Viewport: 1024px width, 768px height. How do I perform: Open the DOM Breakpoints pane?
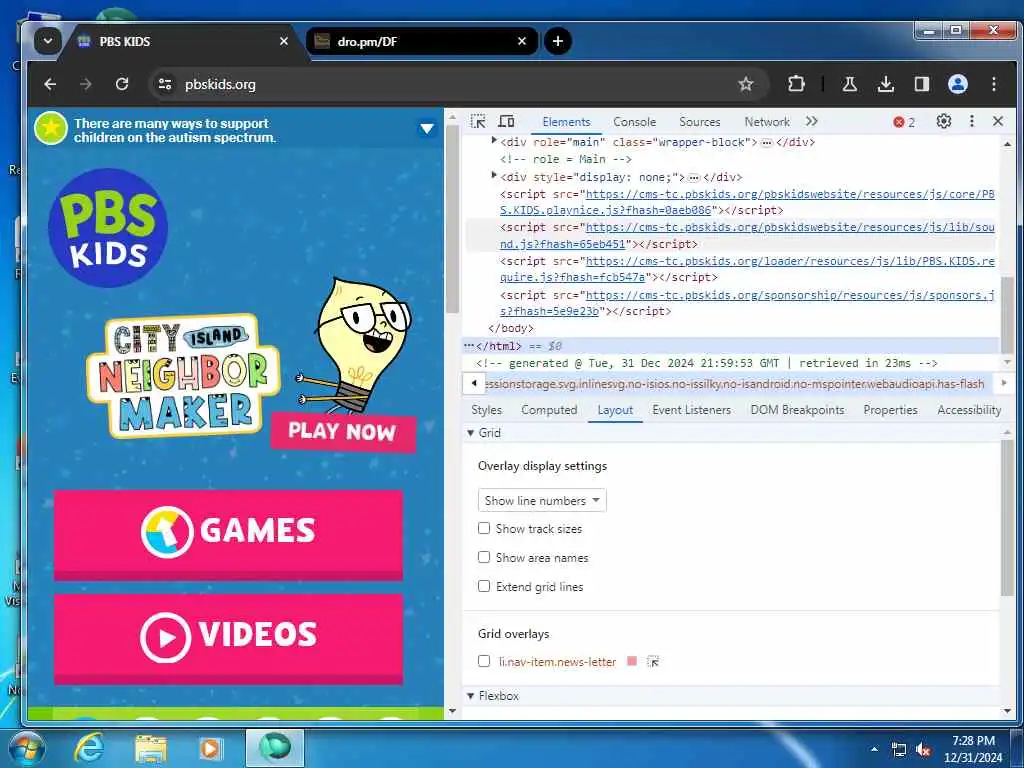click(797, 410)
